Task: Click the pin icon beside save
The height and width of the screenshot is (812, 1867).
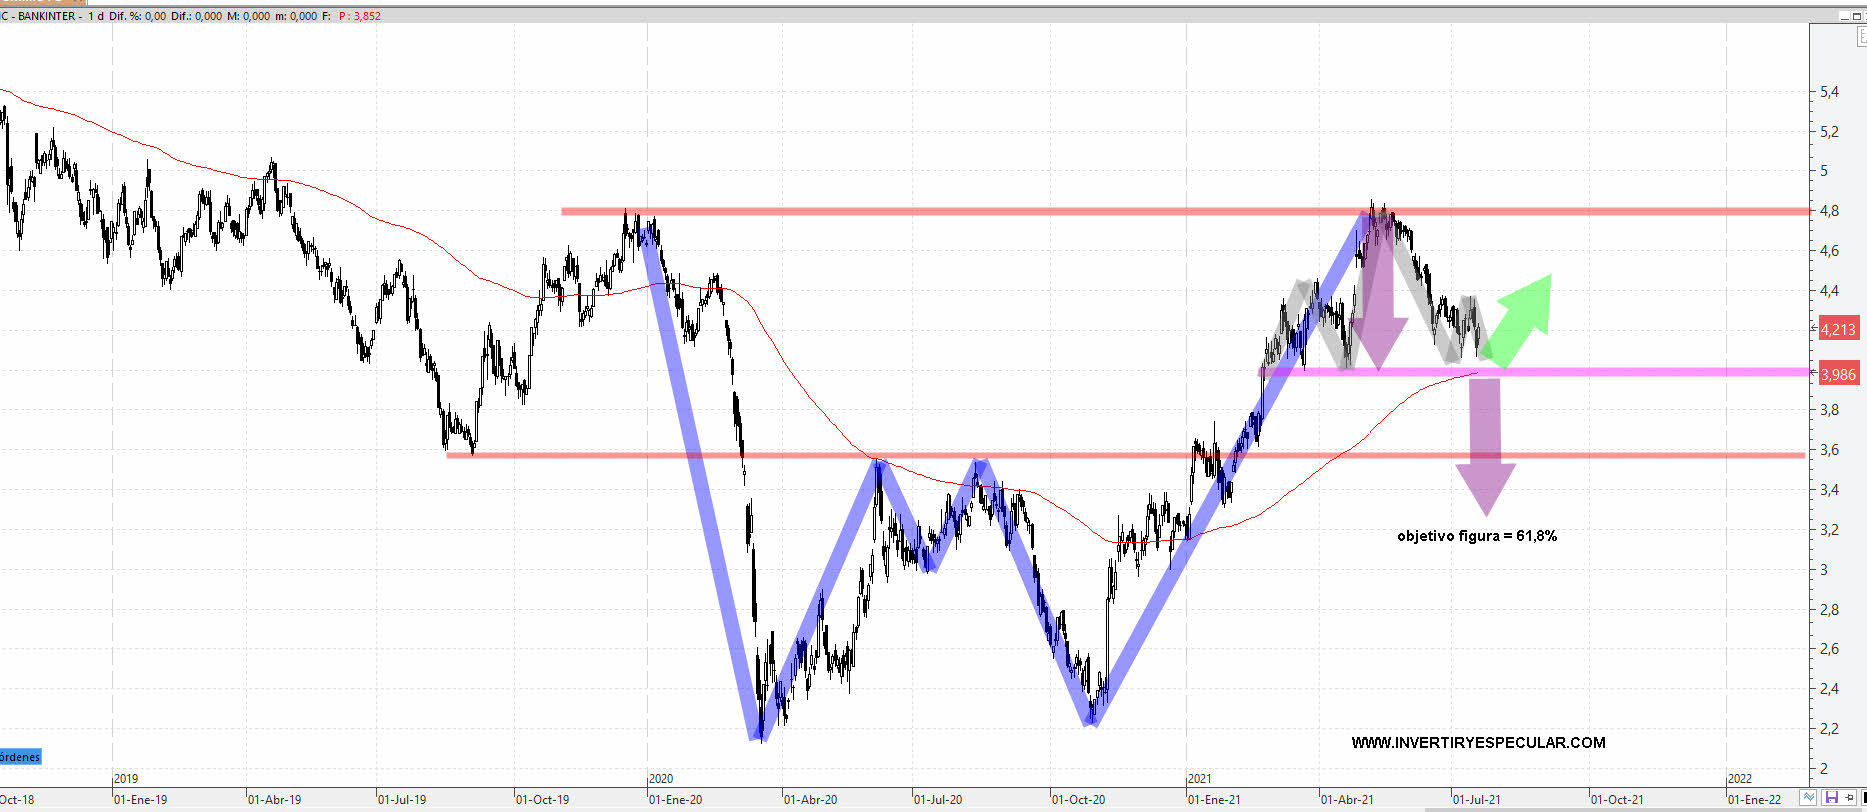Action: point(1849,798)
